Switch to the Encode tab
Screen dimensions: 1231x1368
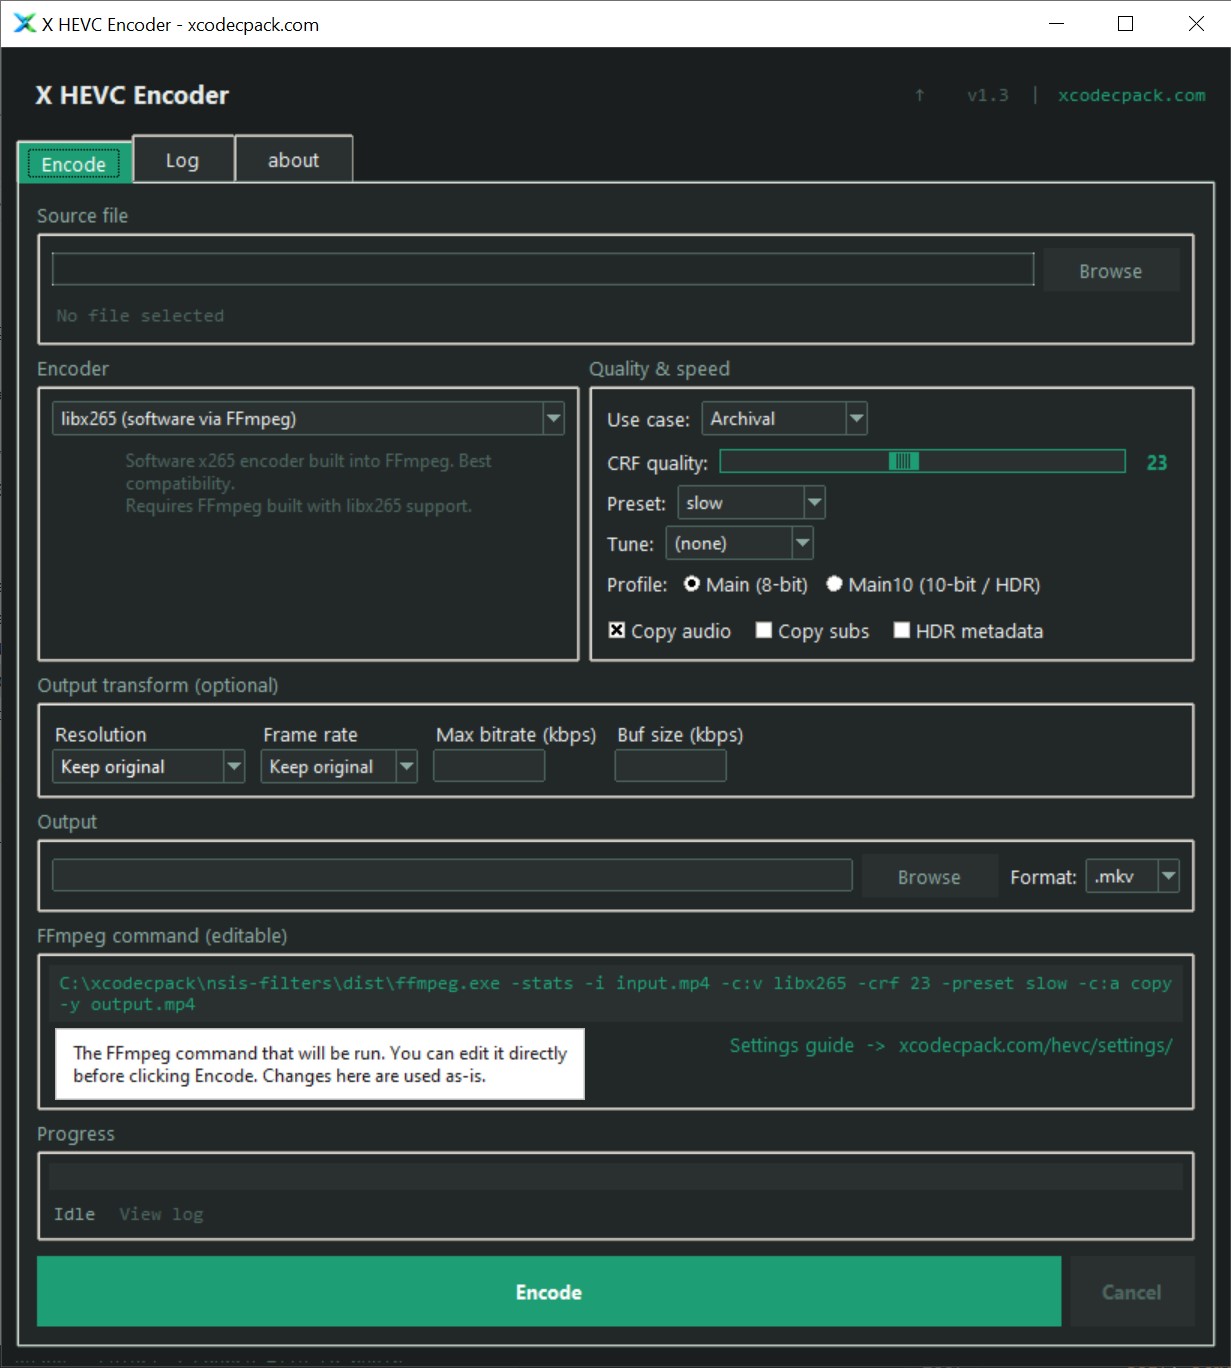click(74, 163)
